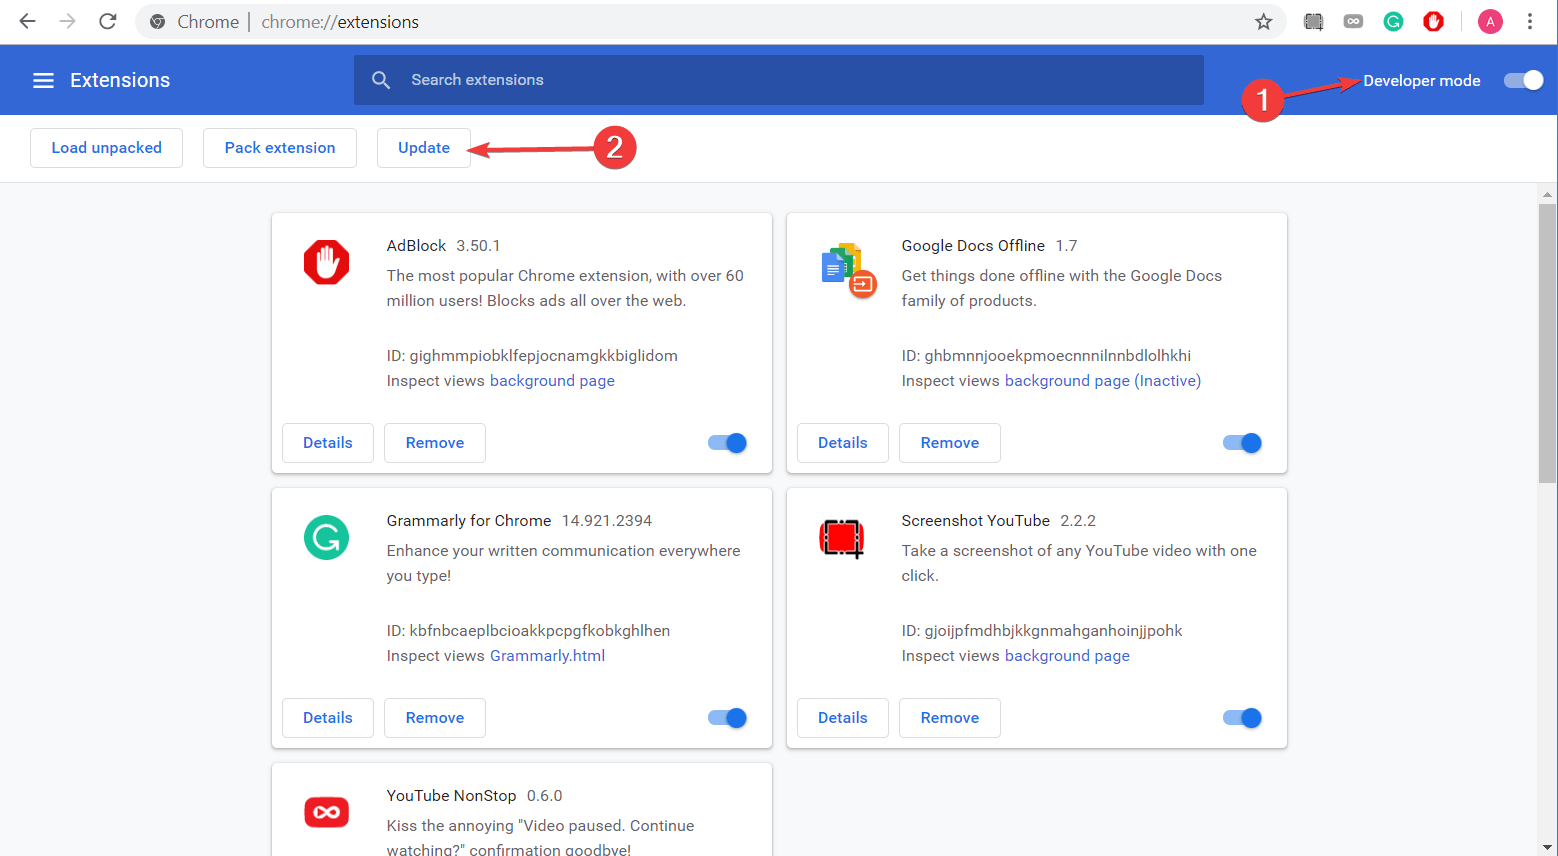
Task: Click the search magnifier icon
Action: (381, 80)
